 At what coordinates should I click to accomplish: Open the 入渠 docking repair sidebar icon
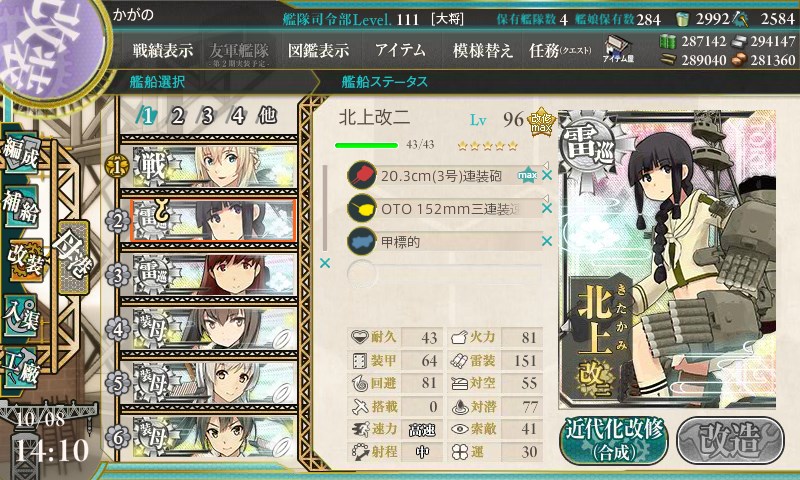coord(20,316)
